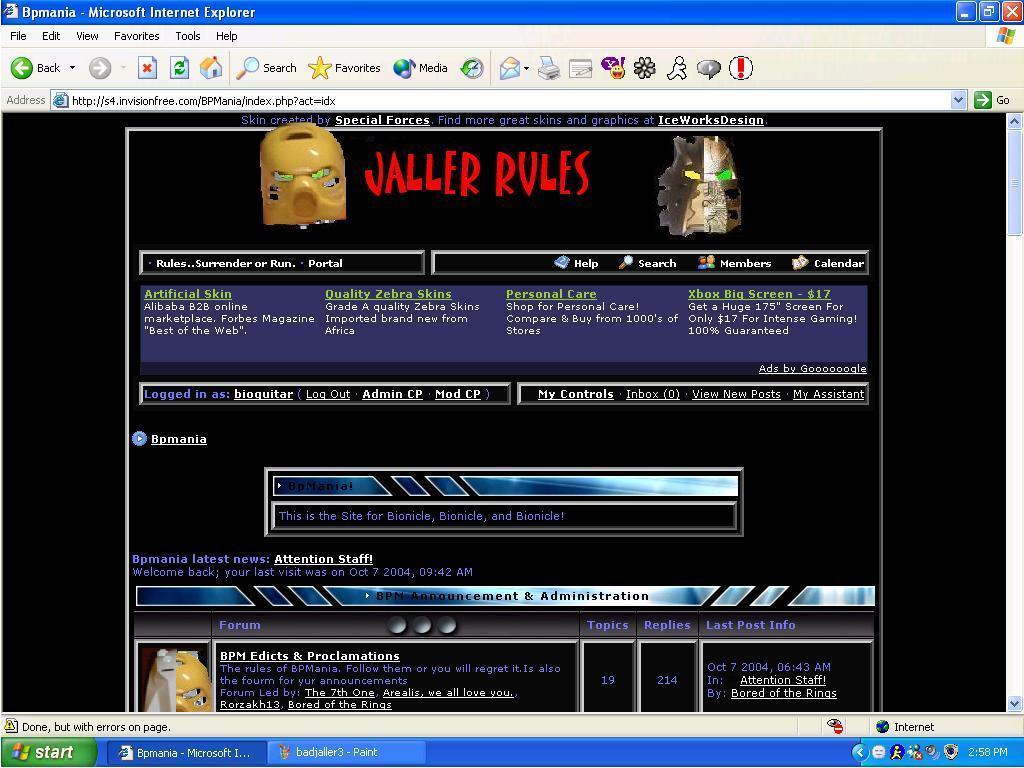
Task: Click the greyed Forward arrow button
Action: click(x=100, y=68)
